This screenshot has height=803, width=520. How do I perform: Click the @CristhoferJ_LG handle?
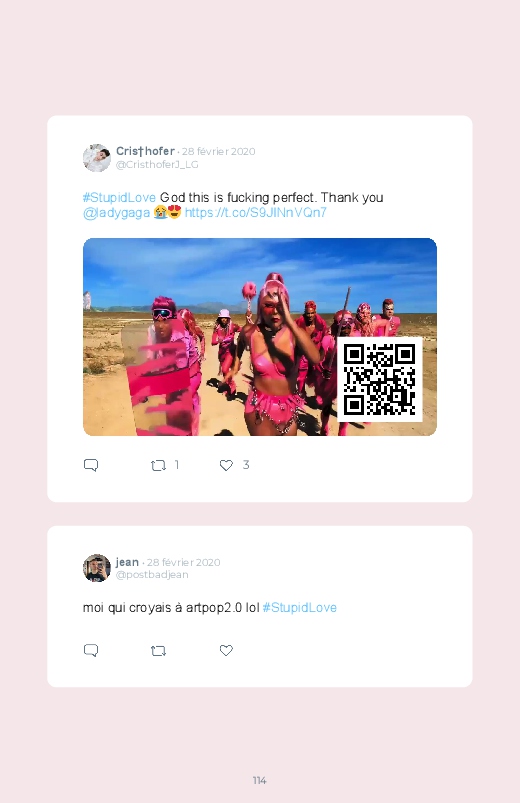(x=157, y=164)
